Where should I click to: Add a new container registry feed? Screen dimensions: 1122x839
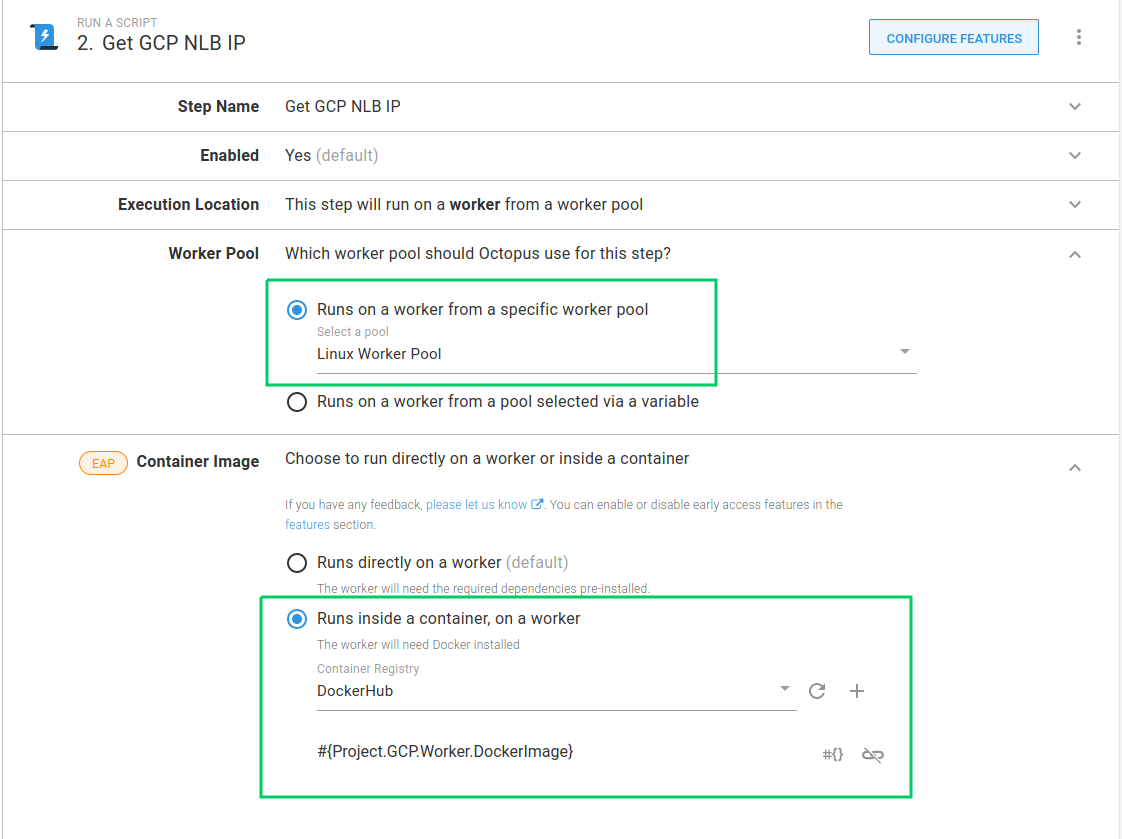click(857, 691)
